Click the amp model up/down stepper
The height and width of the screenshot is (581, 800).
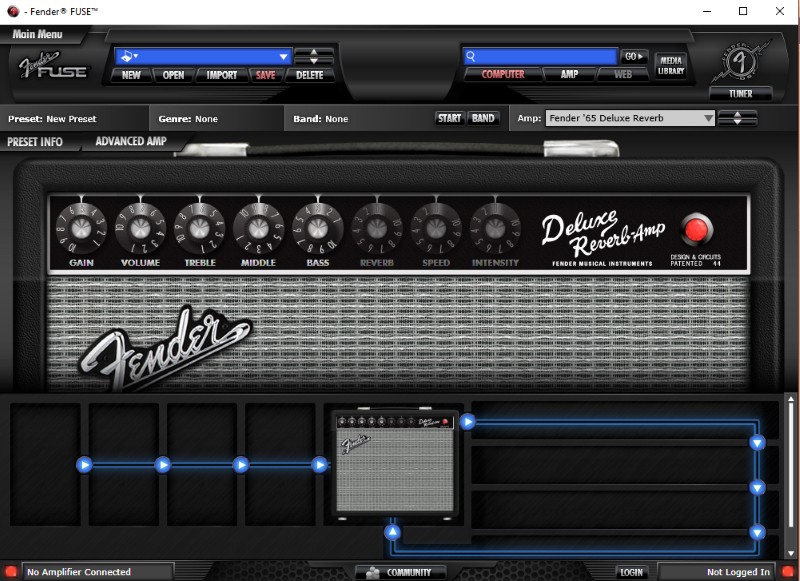click(x=738, y=118)
